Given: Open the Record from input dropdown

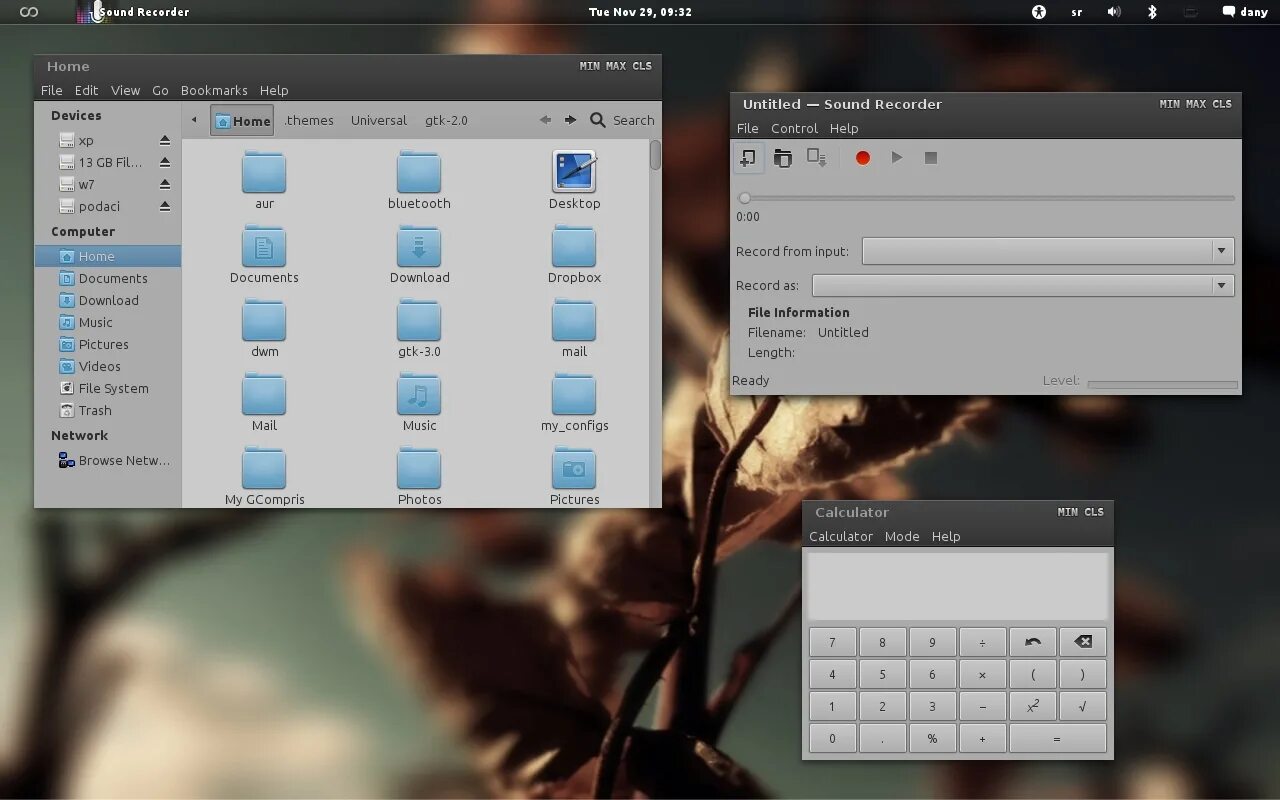Looking at the screenshot, I should pos(1048,251).
